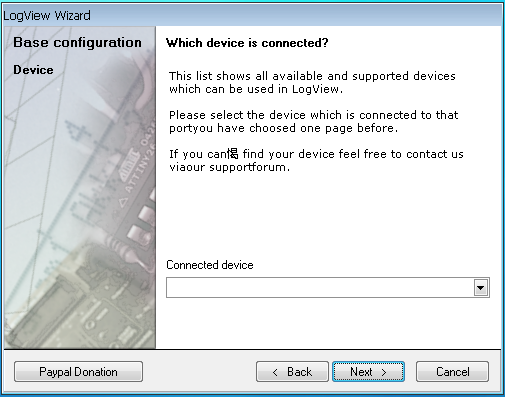Select the LogView Wizard title bar
This screenshot has width=505, height=397.
(252, 15)
